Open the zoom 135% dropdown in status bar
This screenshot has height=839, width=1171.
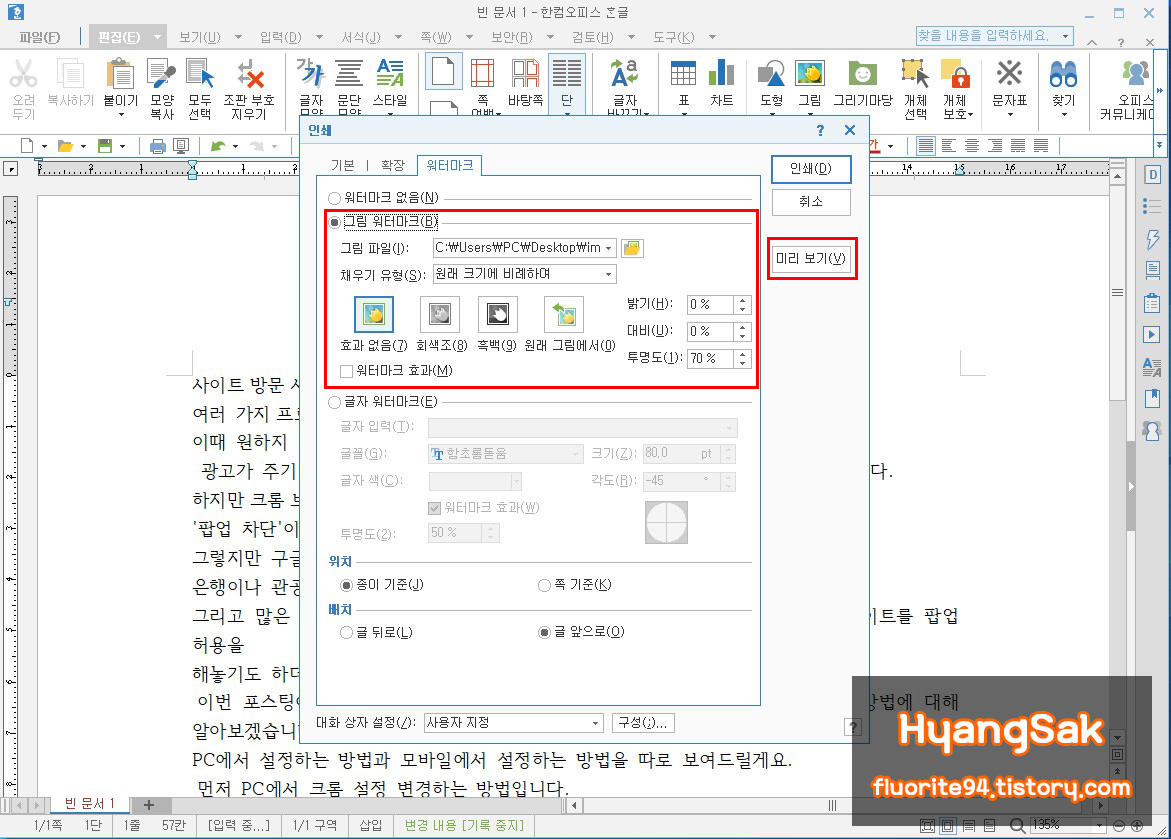1099,825
